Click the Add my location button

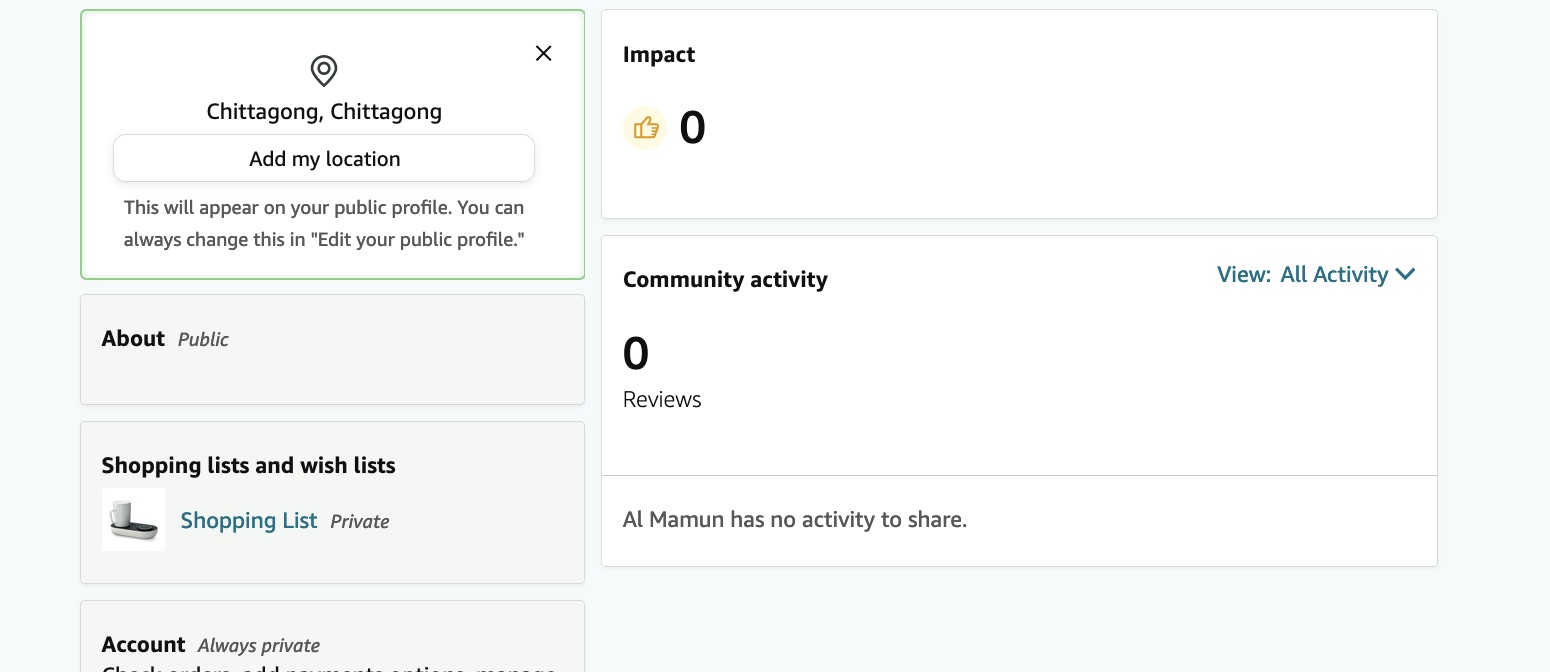coord(324,158)
